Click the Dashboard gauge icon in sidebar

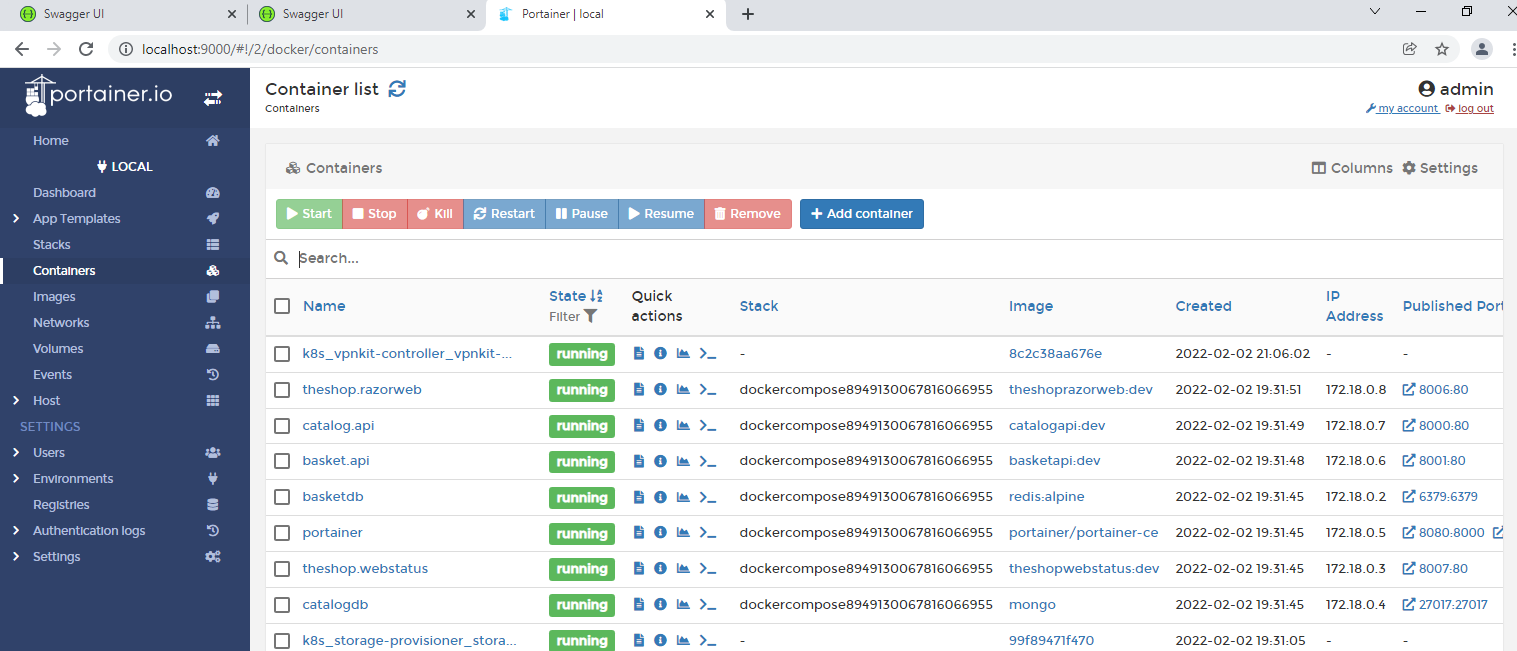(x=212, y=193)
